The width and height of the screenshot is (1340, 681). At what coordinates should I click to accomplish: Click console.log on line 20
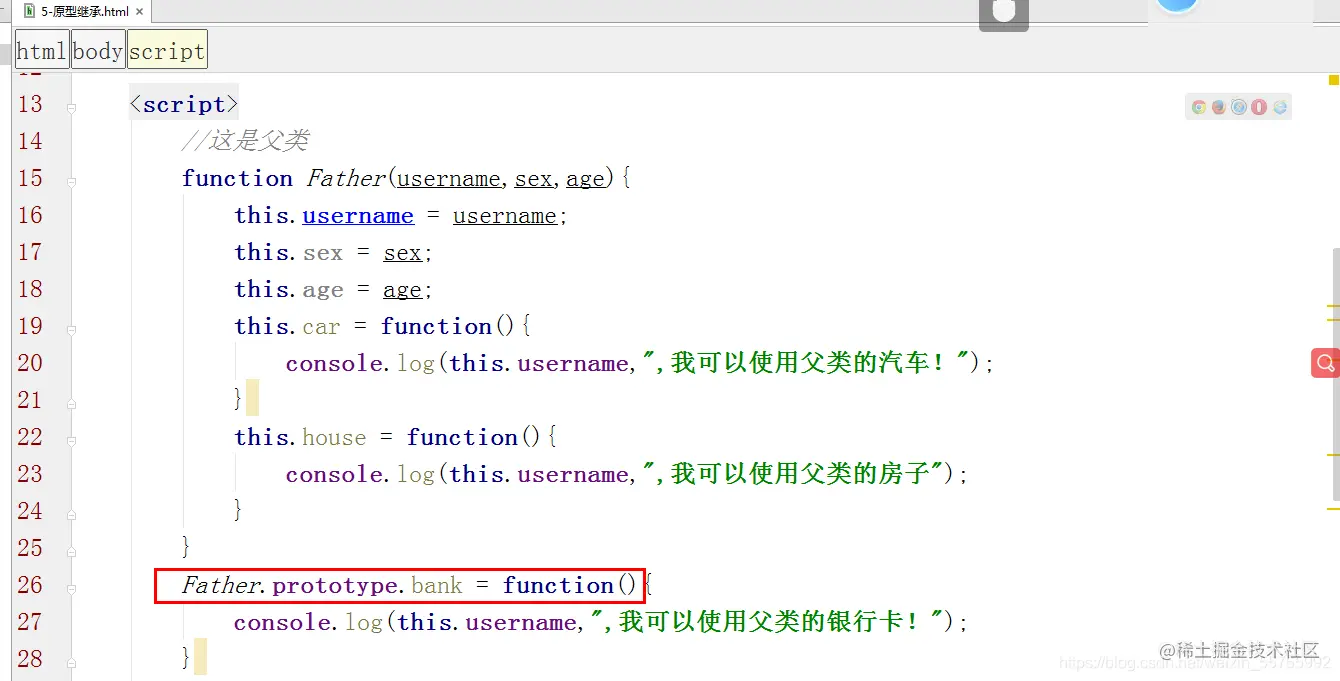point(360,363)
